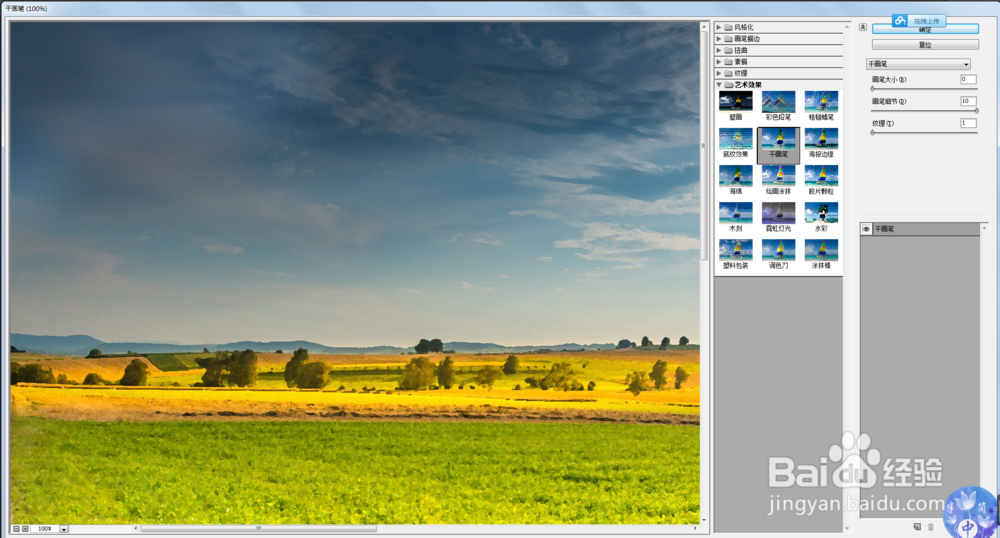Click the zoom in plus button
This screenshot has height=538, width=1000.
pyautogui.click(x=26, y=528)
